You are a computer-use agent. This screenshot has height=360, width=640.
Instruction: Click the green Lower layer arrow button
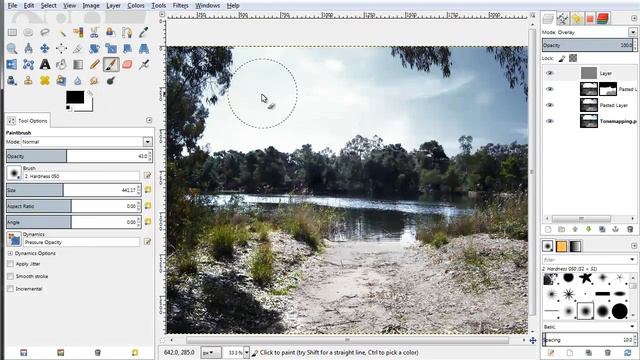589,229
